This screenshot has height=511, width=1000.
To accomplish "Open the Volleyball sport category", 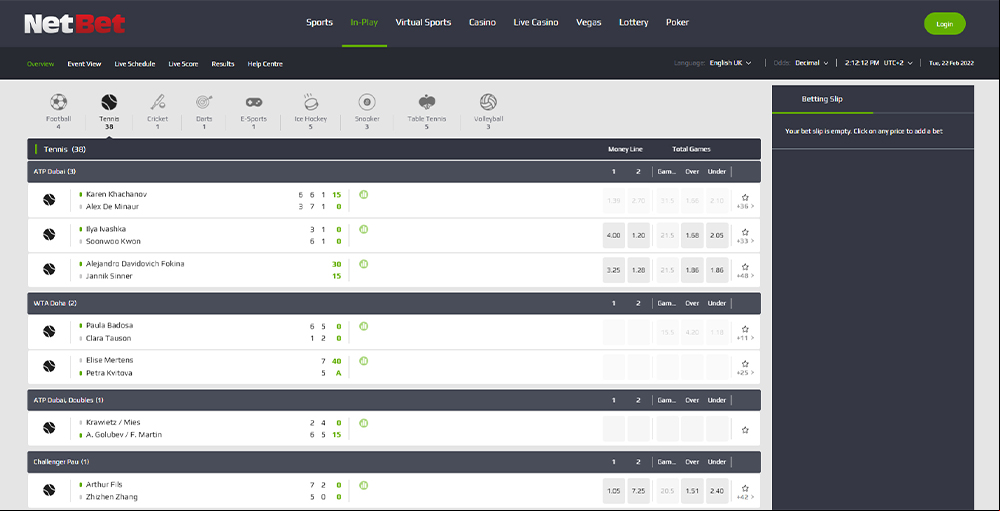I will pyautogui.click(x=488, y=102).
